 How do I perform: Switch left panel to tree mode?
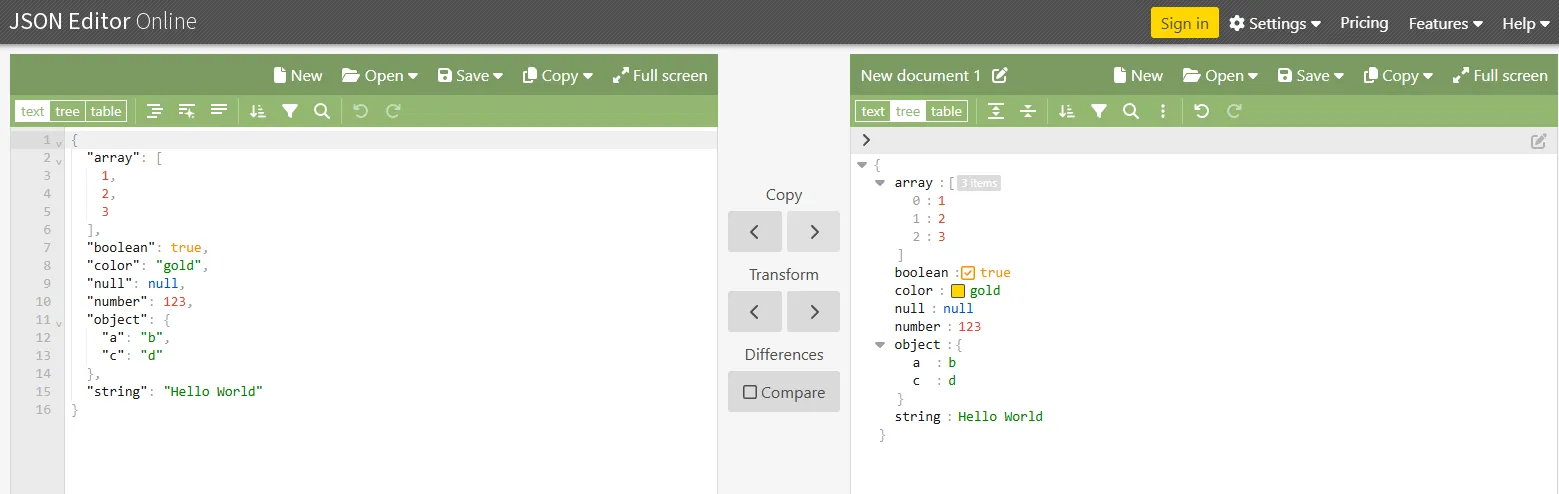(x=67, y=111)
